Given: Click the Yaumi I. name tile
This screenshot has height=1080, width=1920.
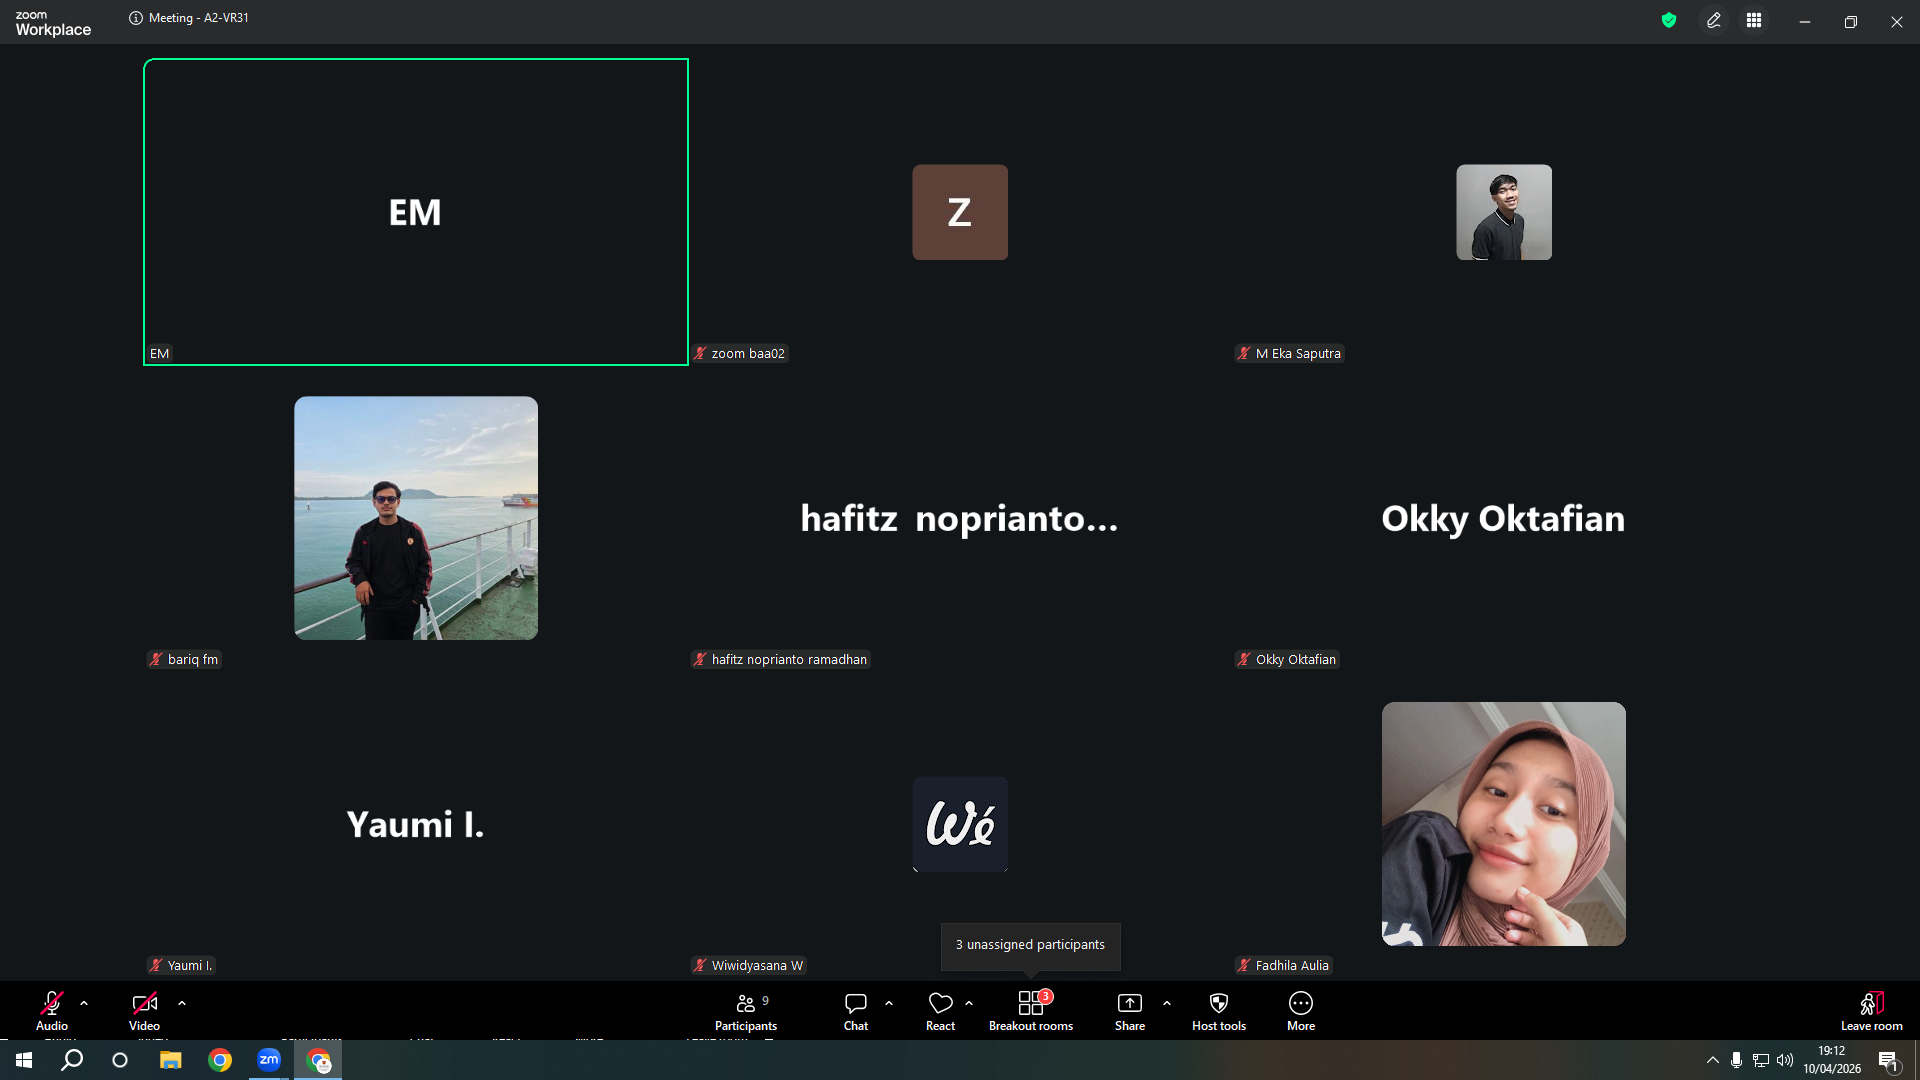Looking at the screenshot, I should [416, 825].
